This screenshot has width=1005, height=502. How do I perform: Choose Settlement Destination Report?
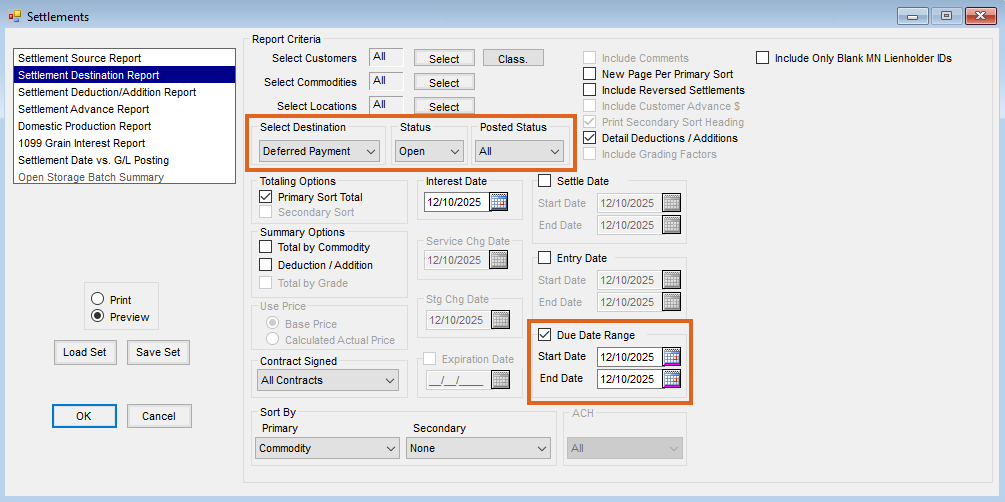tap(124, 75)
